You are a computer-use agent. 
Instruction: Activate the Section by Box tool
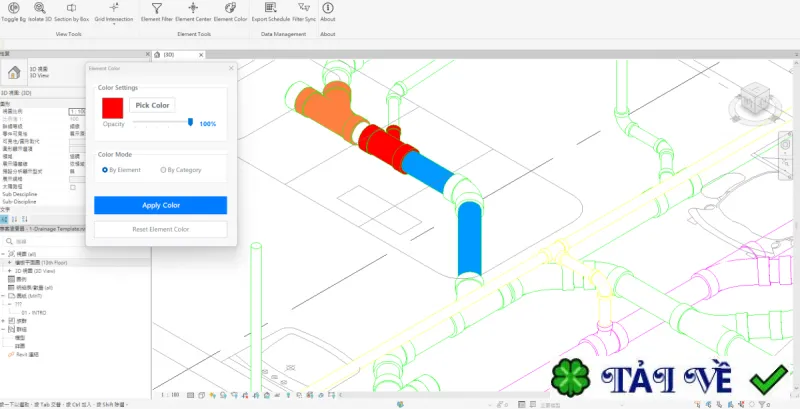click(x=71, y=12)
